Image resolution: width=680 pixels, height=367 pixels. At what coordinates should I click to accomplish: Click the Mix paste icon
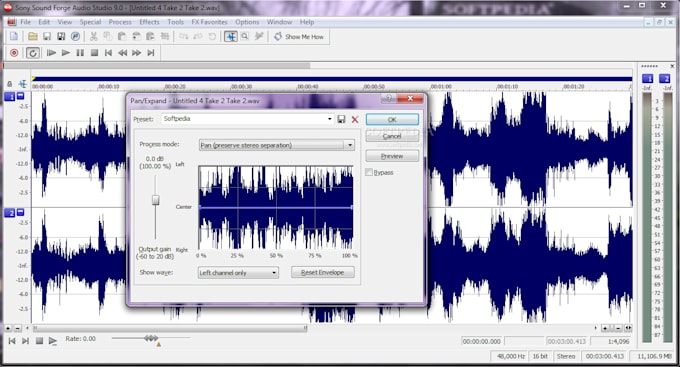click(136, 37)
